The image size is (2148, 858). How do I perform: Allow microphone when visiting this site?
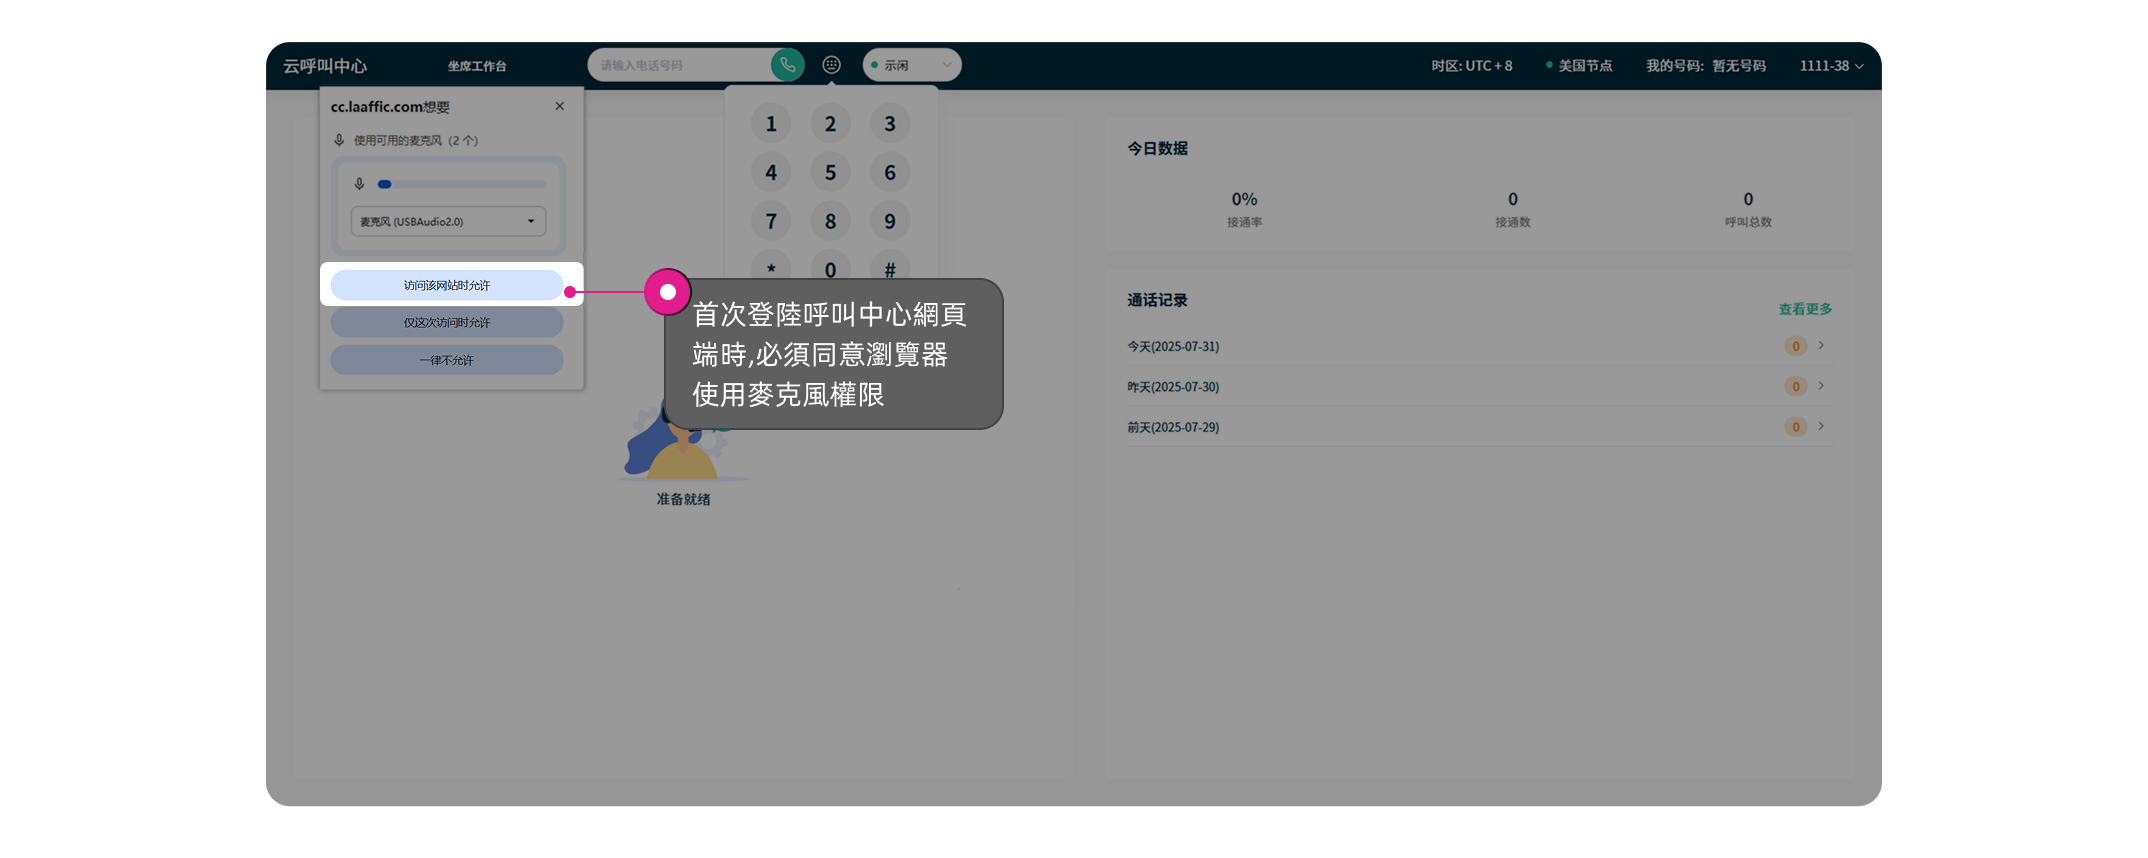pyautogui.click(x=447, y=285)
